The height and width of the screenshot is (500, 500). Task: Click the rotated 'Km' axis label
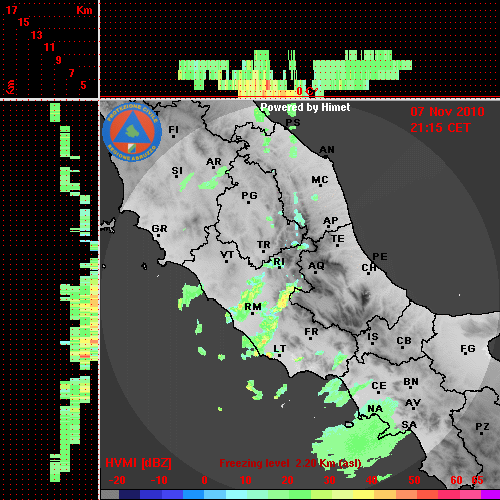pos(11,87)
